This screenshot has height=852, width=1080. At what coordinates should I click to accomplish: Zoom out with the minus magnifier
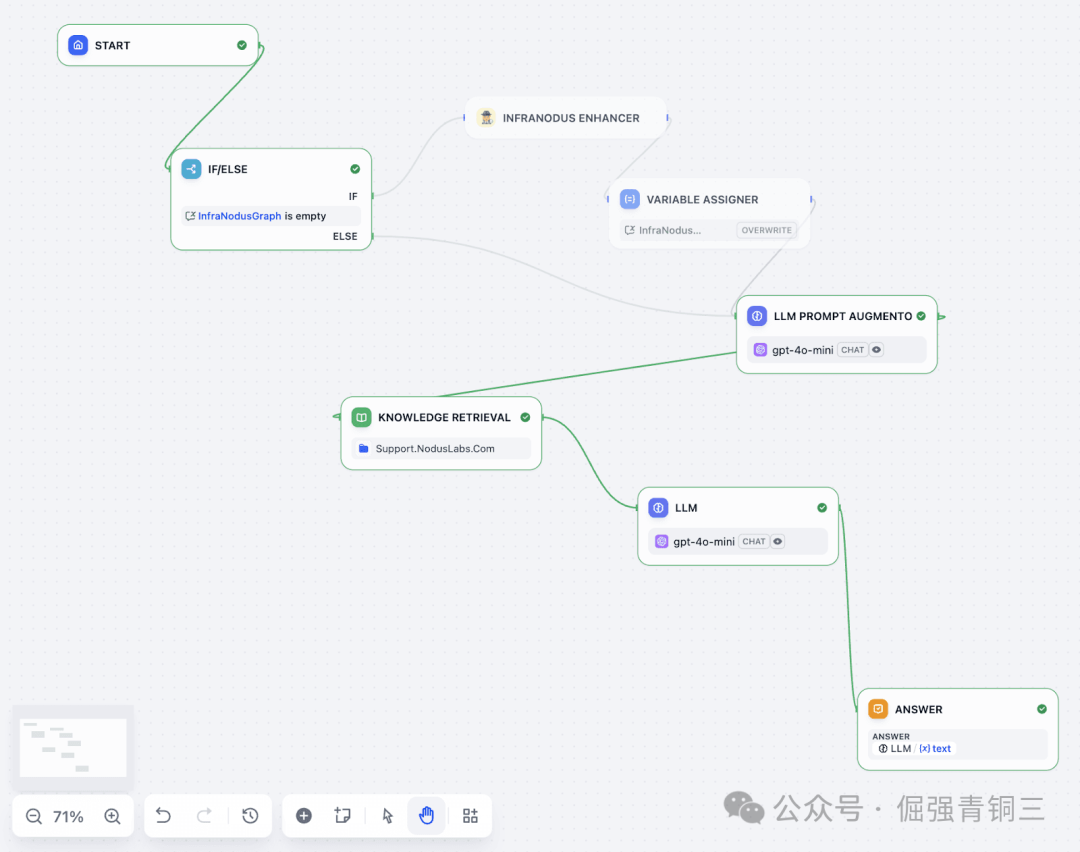[34, 816]
